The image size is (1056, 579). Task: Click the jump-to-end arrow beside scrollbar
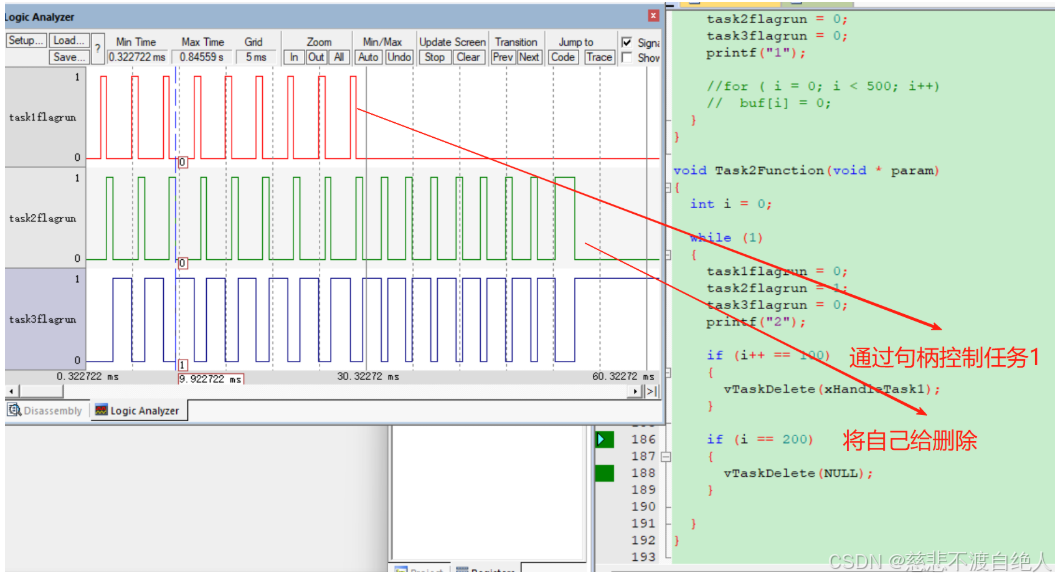(x=651, y=391)
